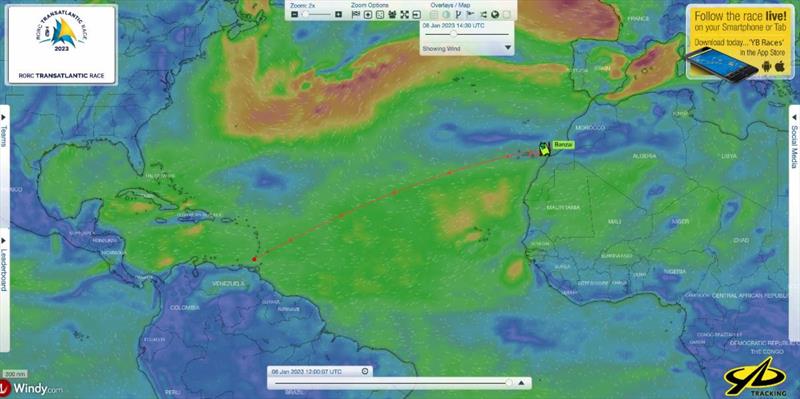Click the Zoom: 2x label
This screenshot has height=399, width=800.
point(303,5)
